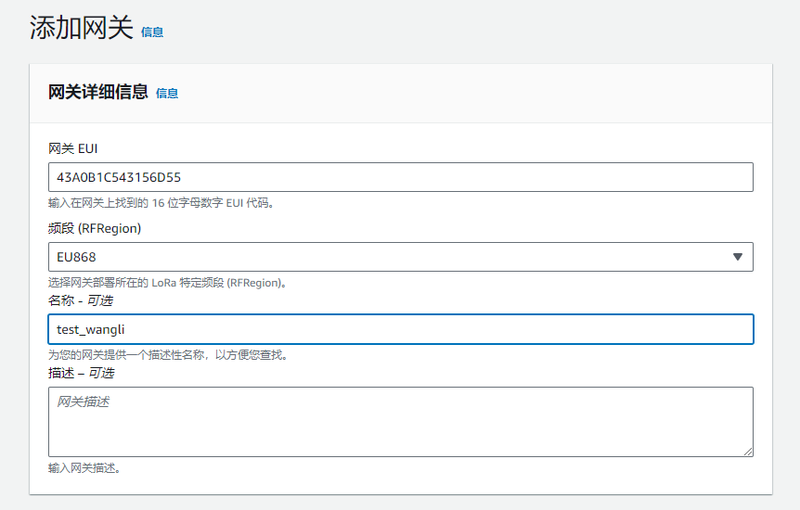Click the 信息 link beside 添加网关 title

tap(152, 32)
